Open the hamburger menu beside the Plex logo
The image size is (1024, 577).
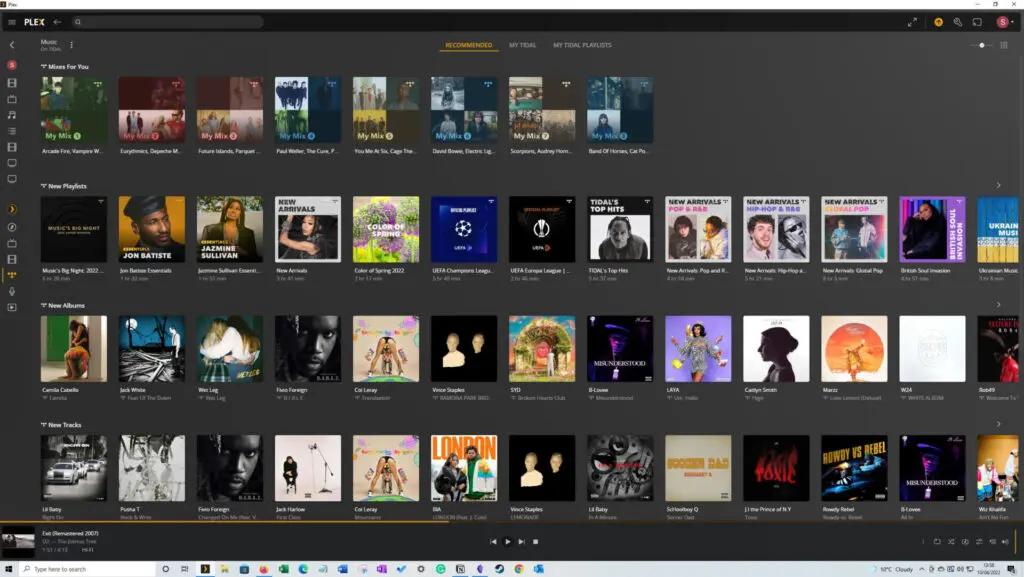pyautogui.click(x=10, y=22)
